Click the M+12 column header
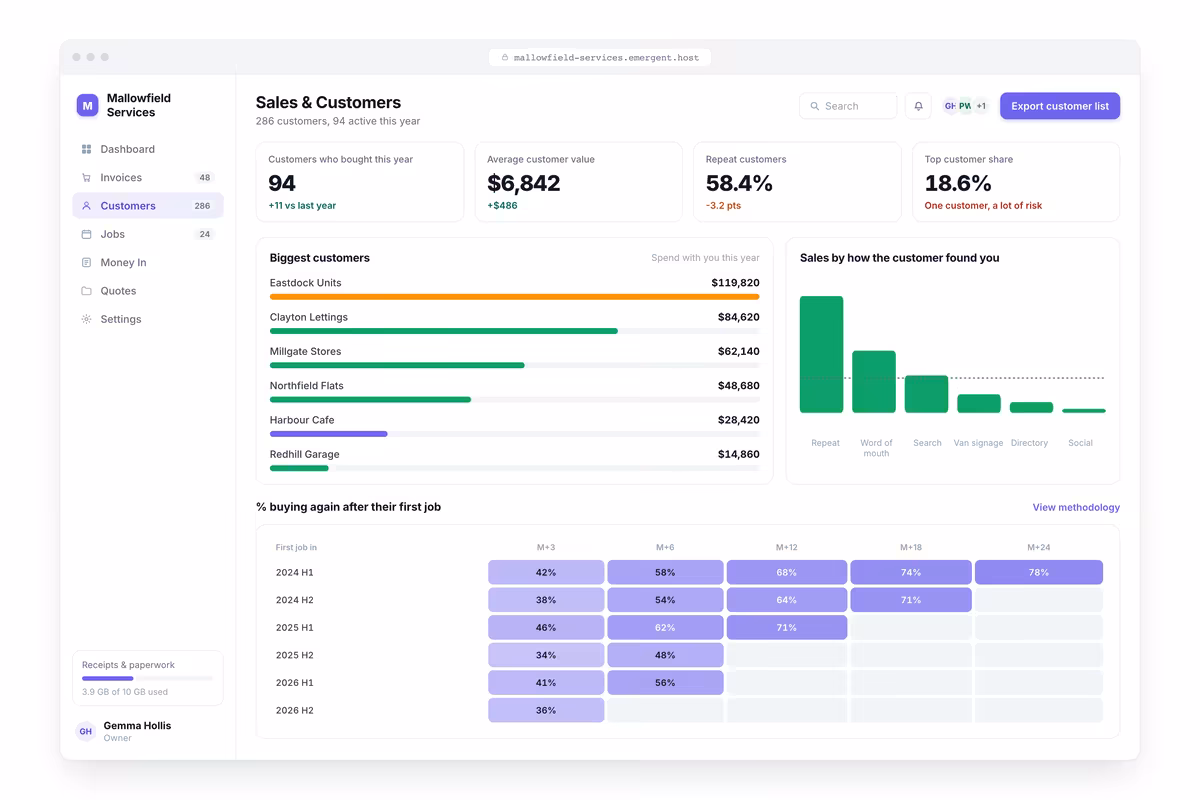The height and width of the screenshot is (800, 1200). coord(786,548)
